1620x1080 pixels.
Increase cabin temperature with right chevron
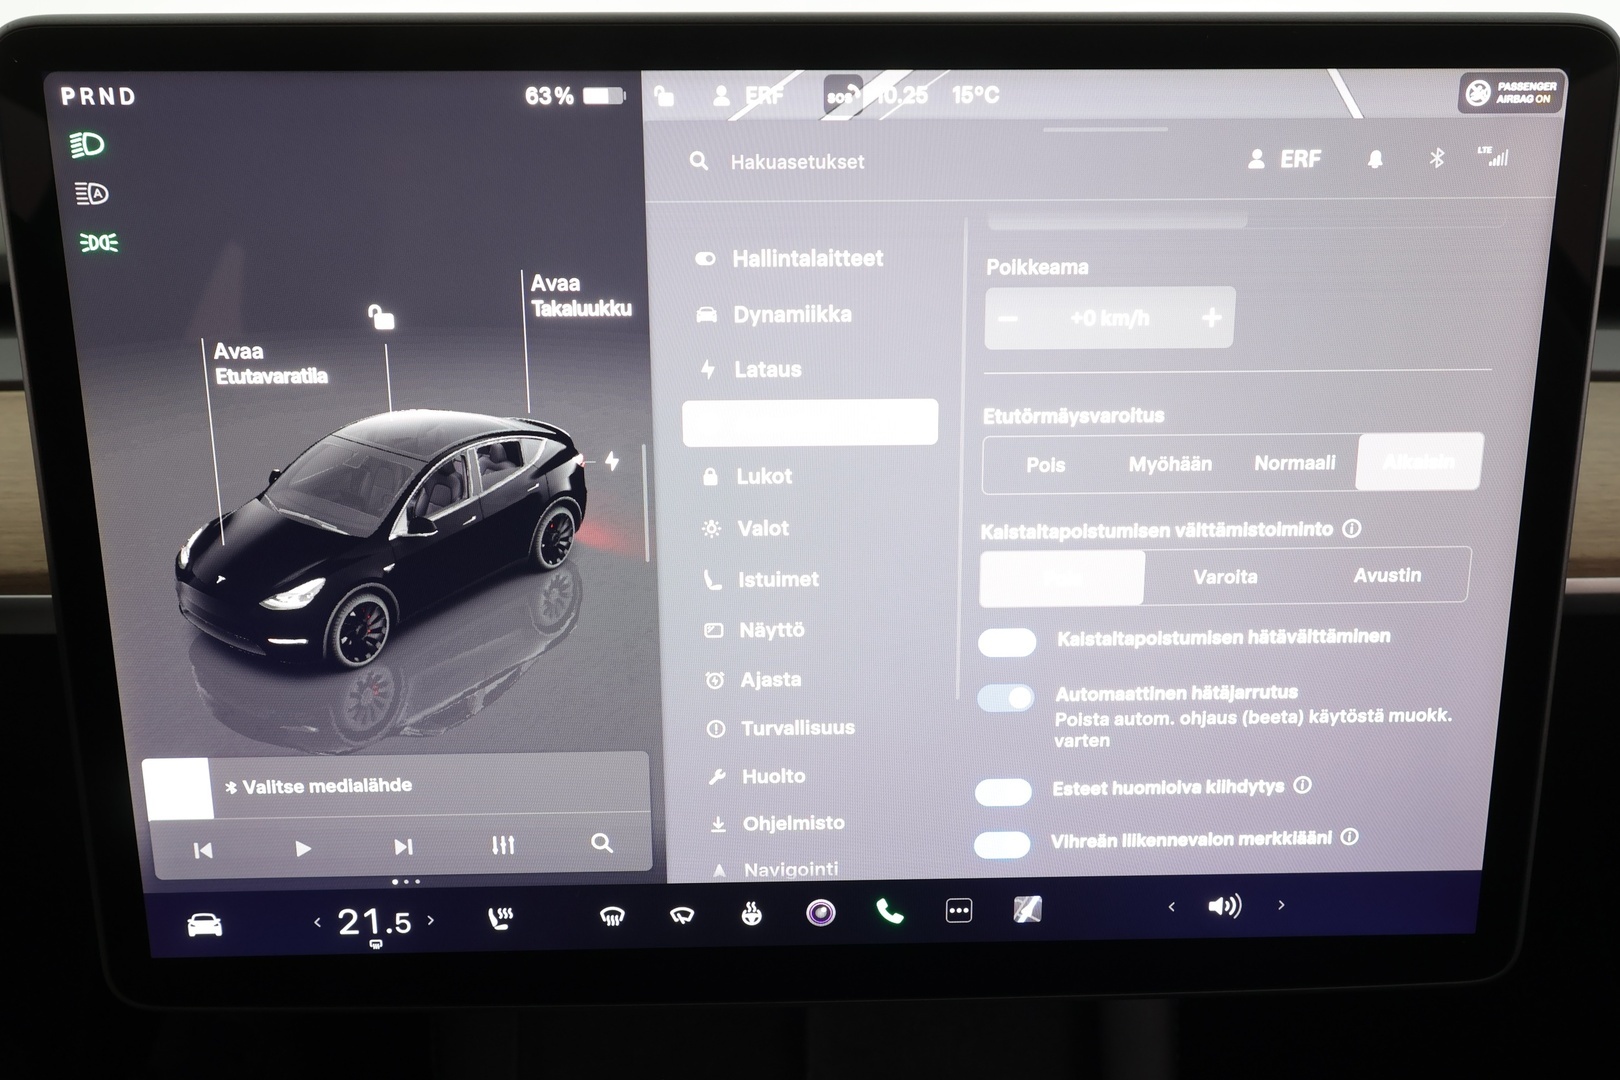coord(432,922)
